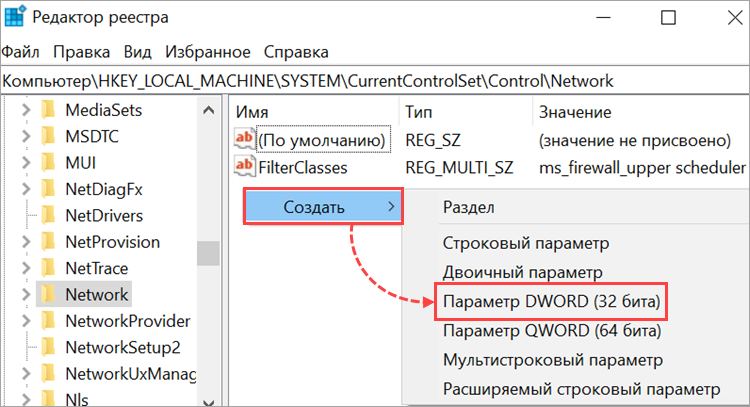Click the tree scrollbar down arrow
750x407 pixels.
pos(208,402)
